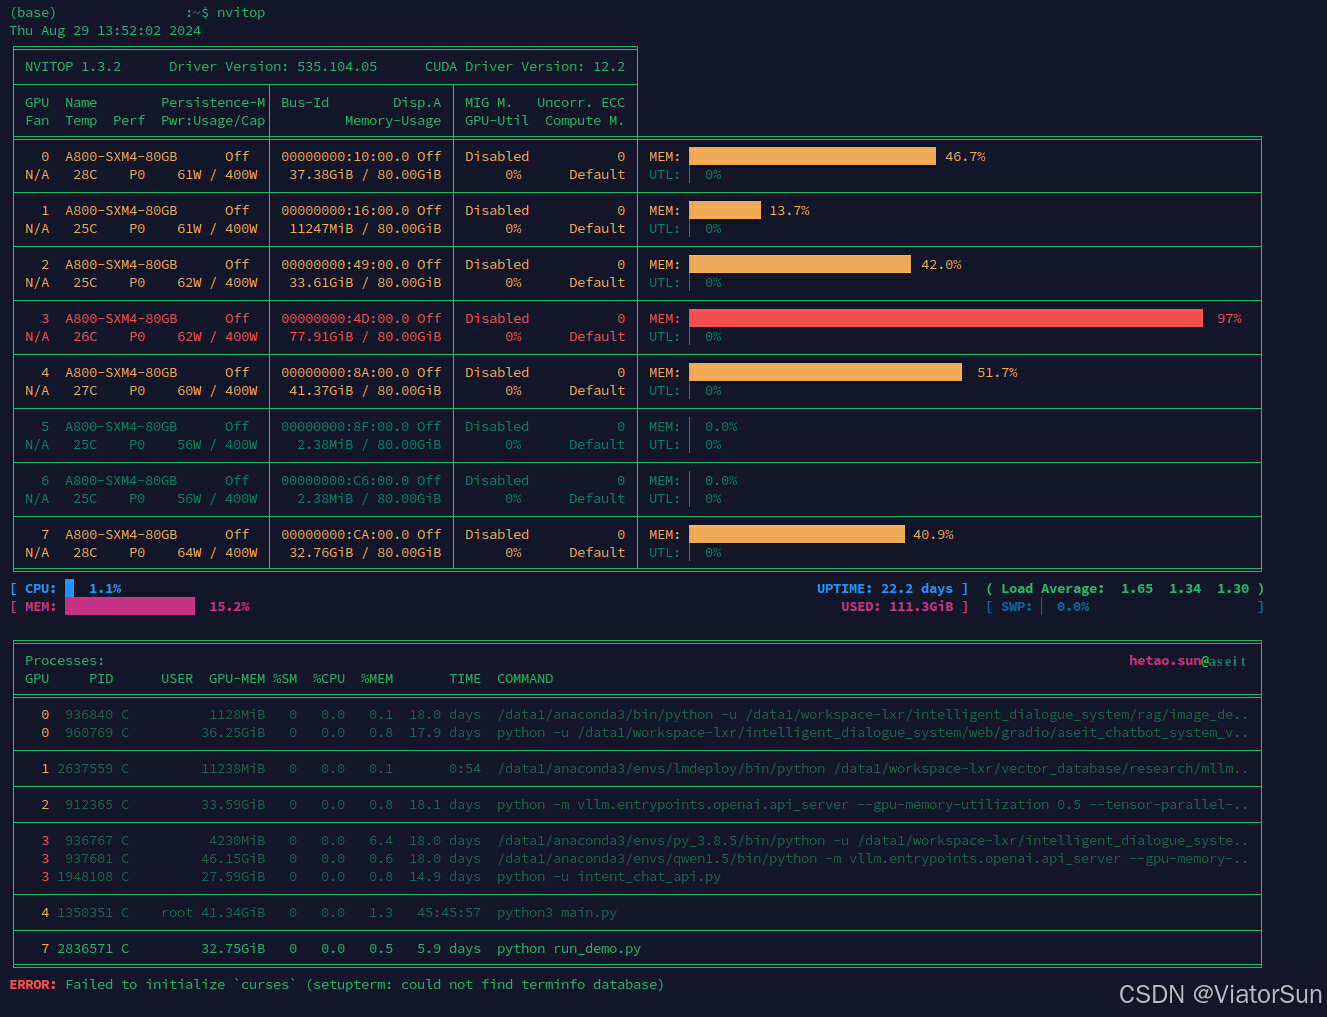
Task: Click the 'COMMAND' process column header
Action: 525,679
